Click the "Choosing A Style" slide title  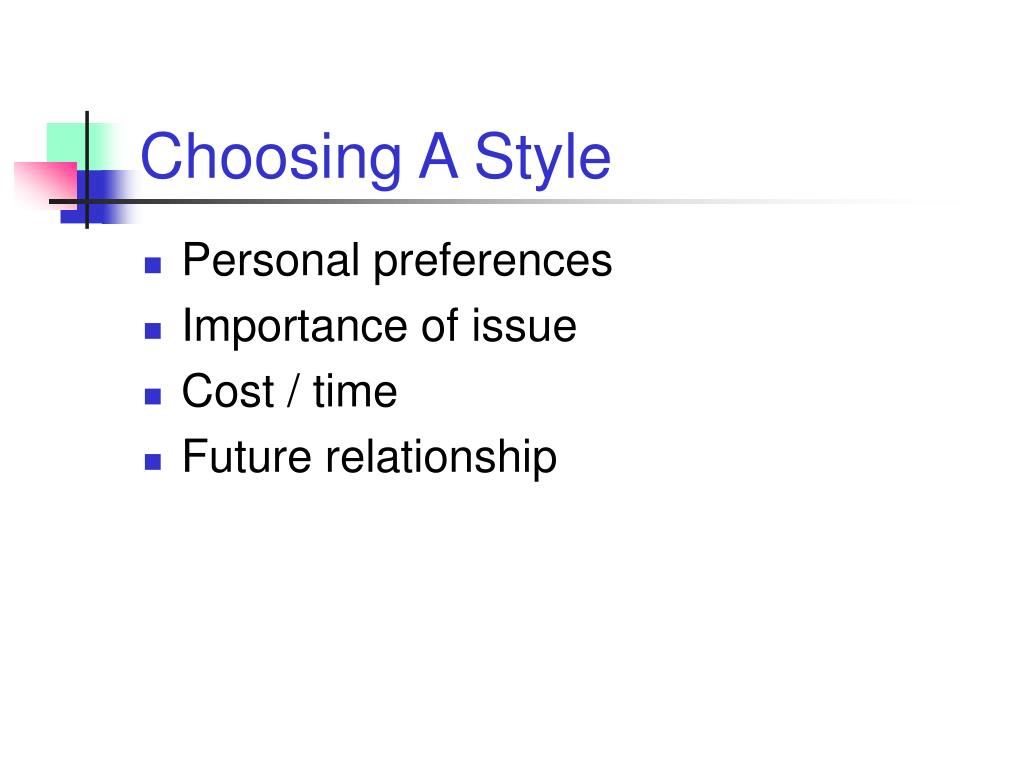(376, 157)
